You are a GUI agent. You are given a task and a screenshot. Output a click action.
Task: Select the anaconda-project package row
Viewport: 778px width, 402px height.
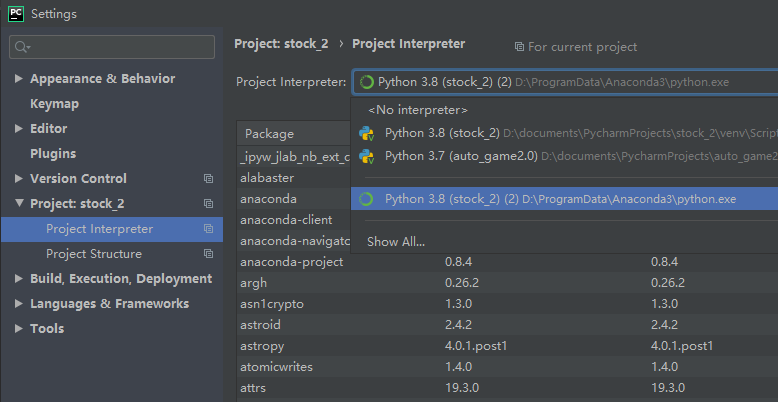click(x=508, y=262)
